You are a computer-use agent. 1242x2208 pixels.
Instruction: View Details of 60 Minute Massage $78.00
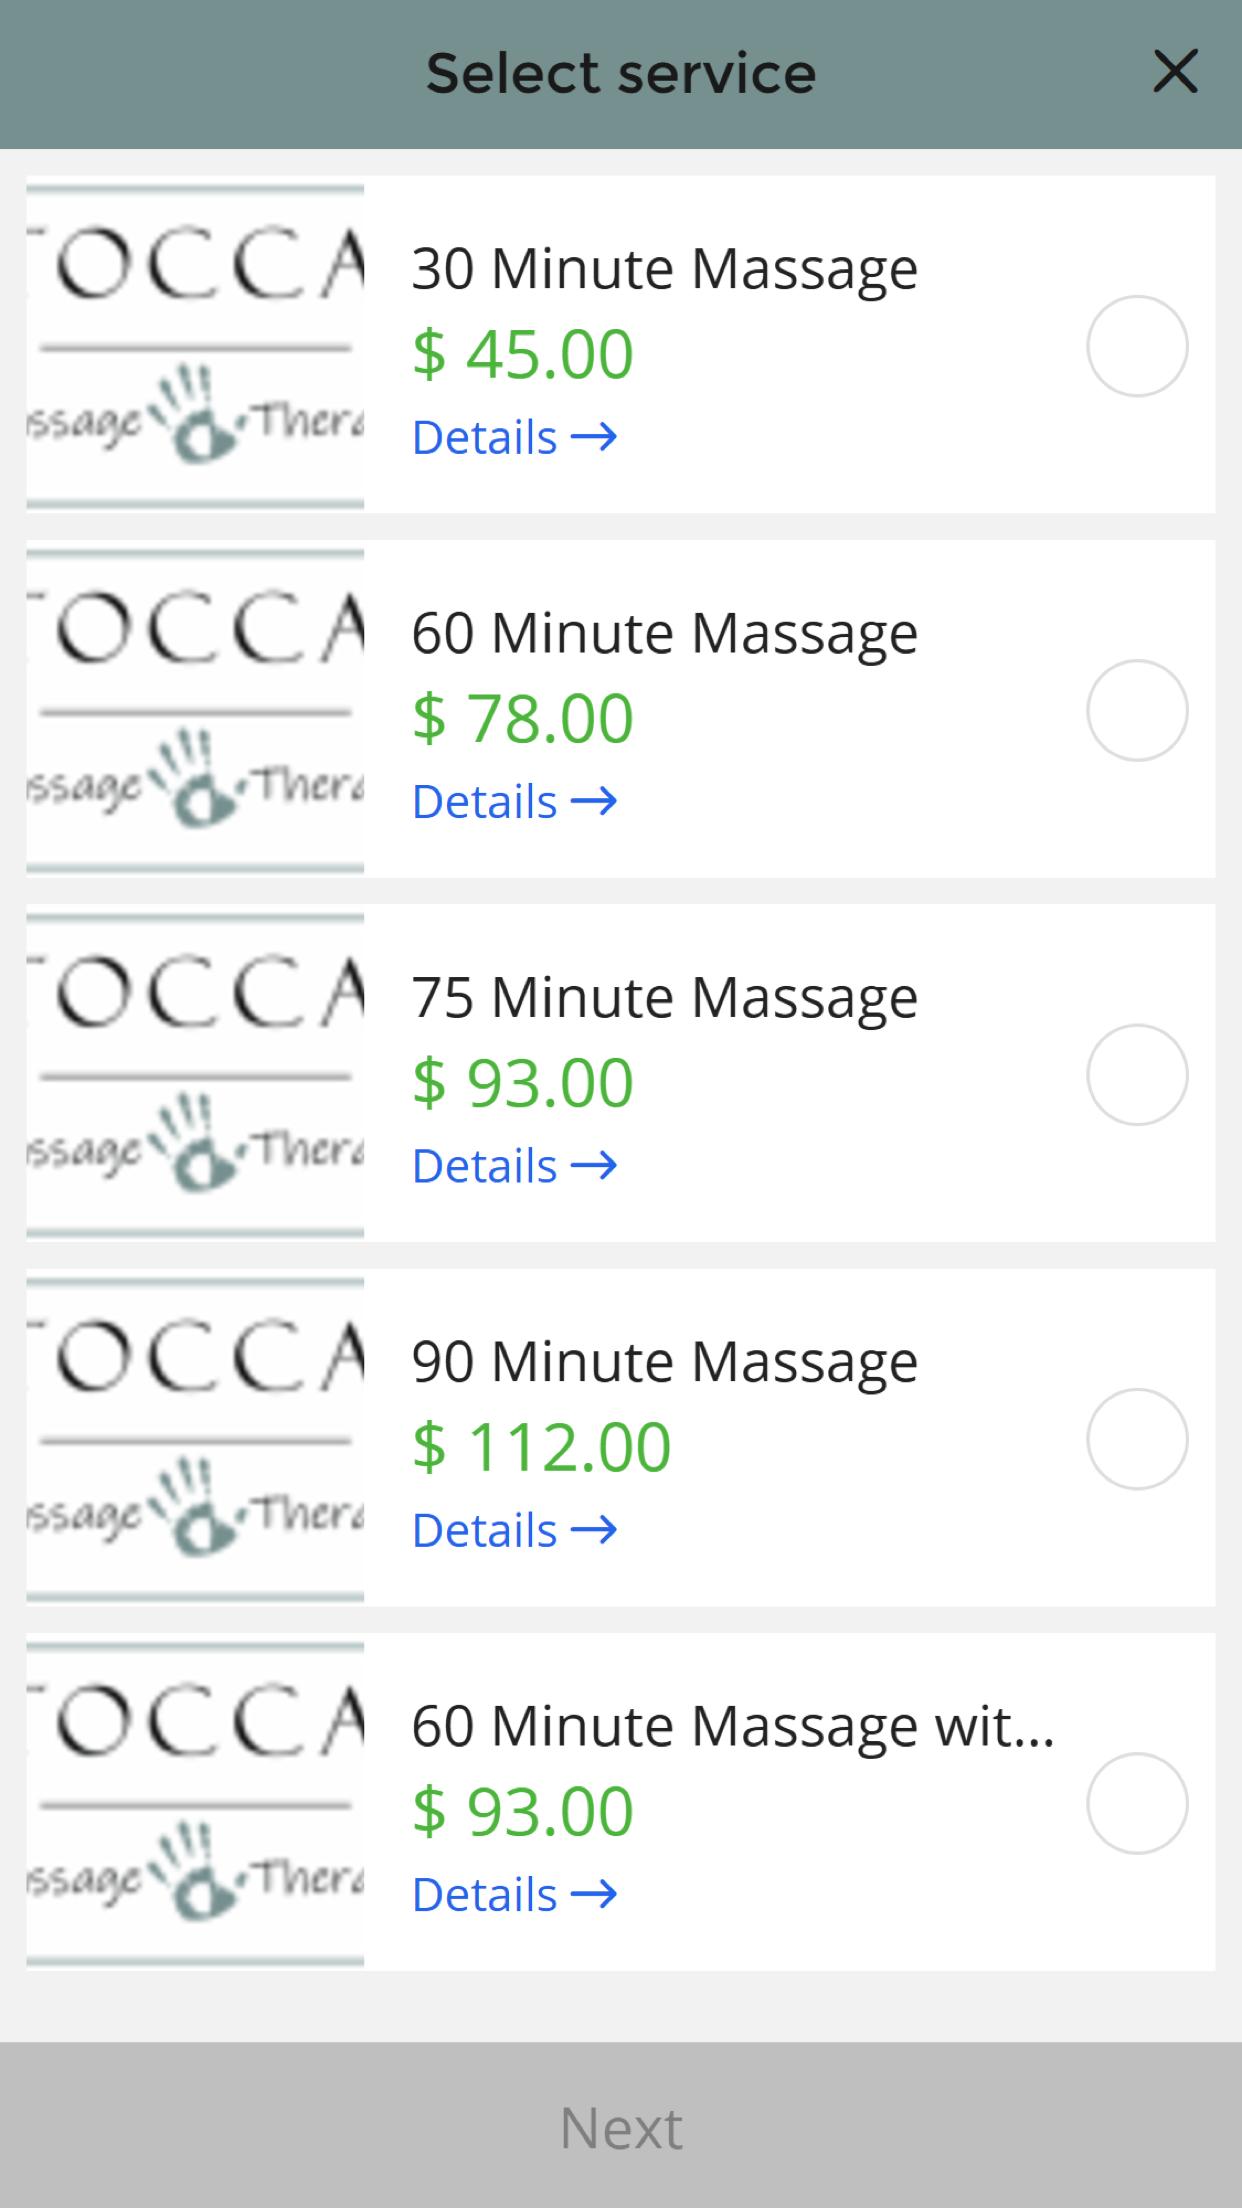tap(514, 801)
